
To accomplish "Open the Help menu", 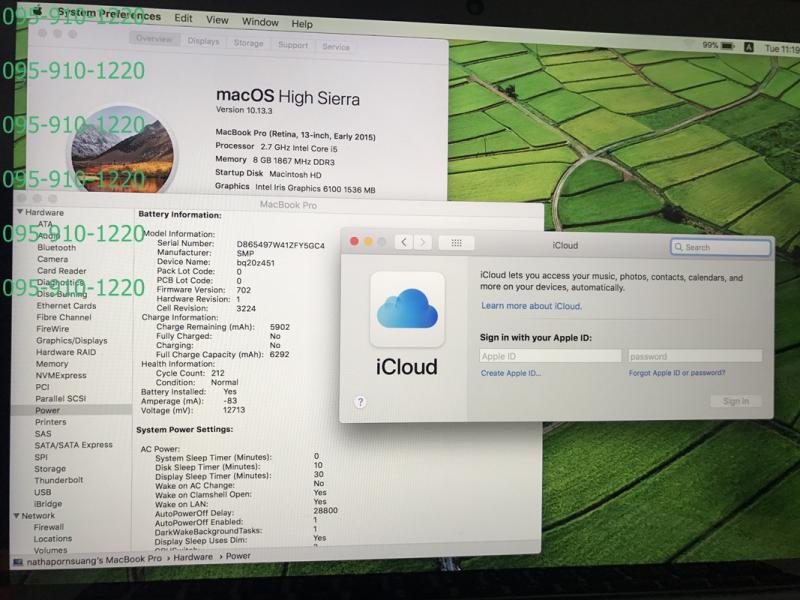I will pyautogui.click(x=302, y=23).
